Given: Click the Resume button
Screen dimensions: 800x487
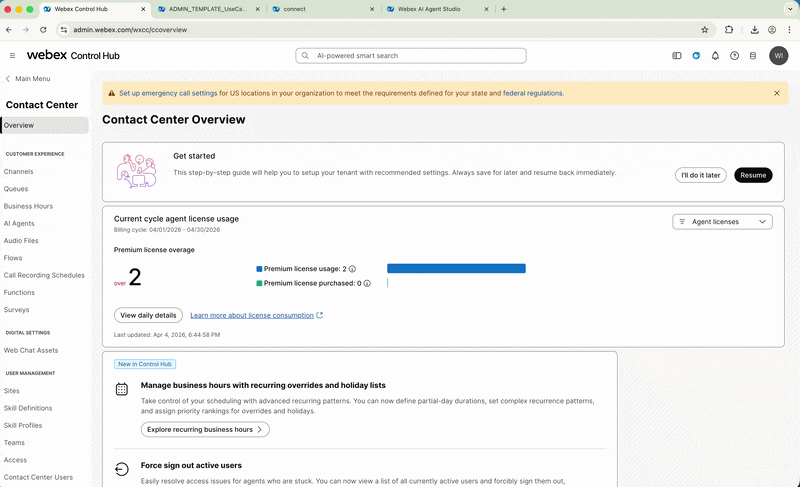Looking at the screenshot, I should 753,175.
